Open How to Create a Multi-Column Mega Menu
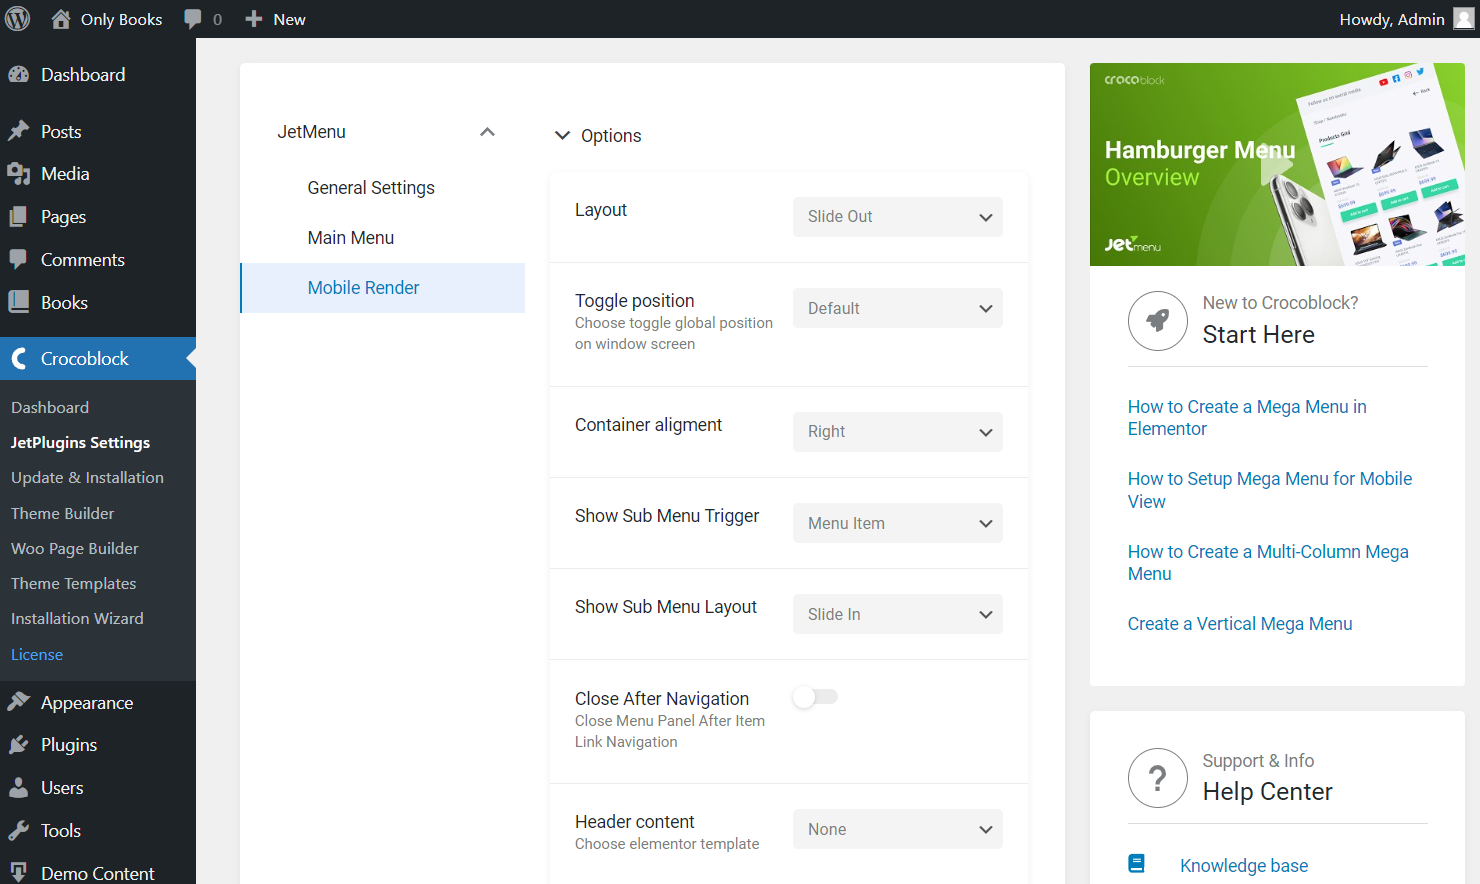 pos(1268,563)
